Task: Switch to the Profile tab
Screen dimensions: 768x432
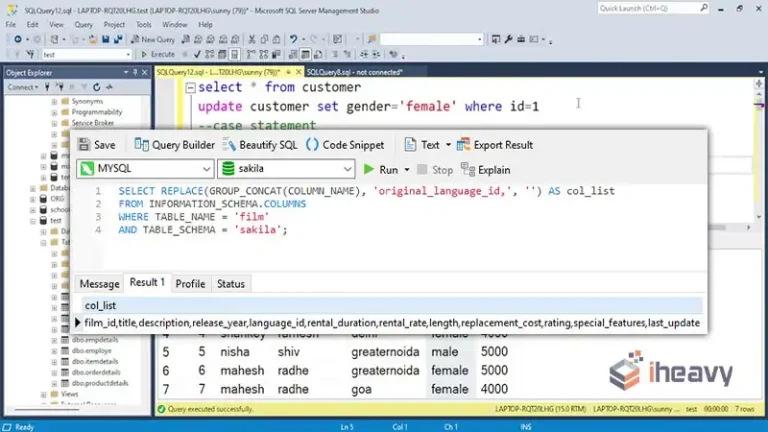Action: coord(190,284)
